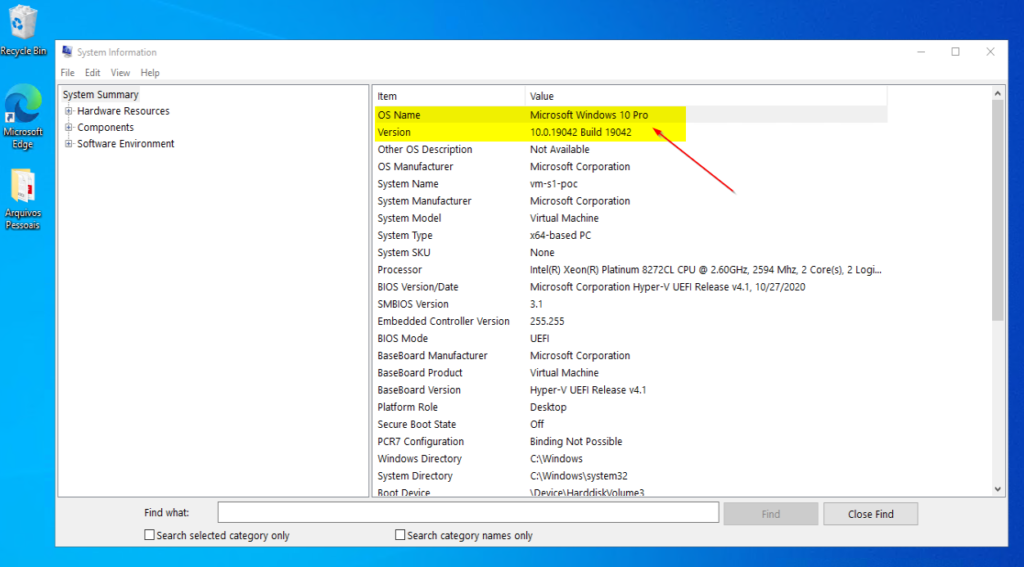Select the BIOS Mode row
Screen dimensions: 1024x567
tap(630, 338)
